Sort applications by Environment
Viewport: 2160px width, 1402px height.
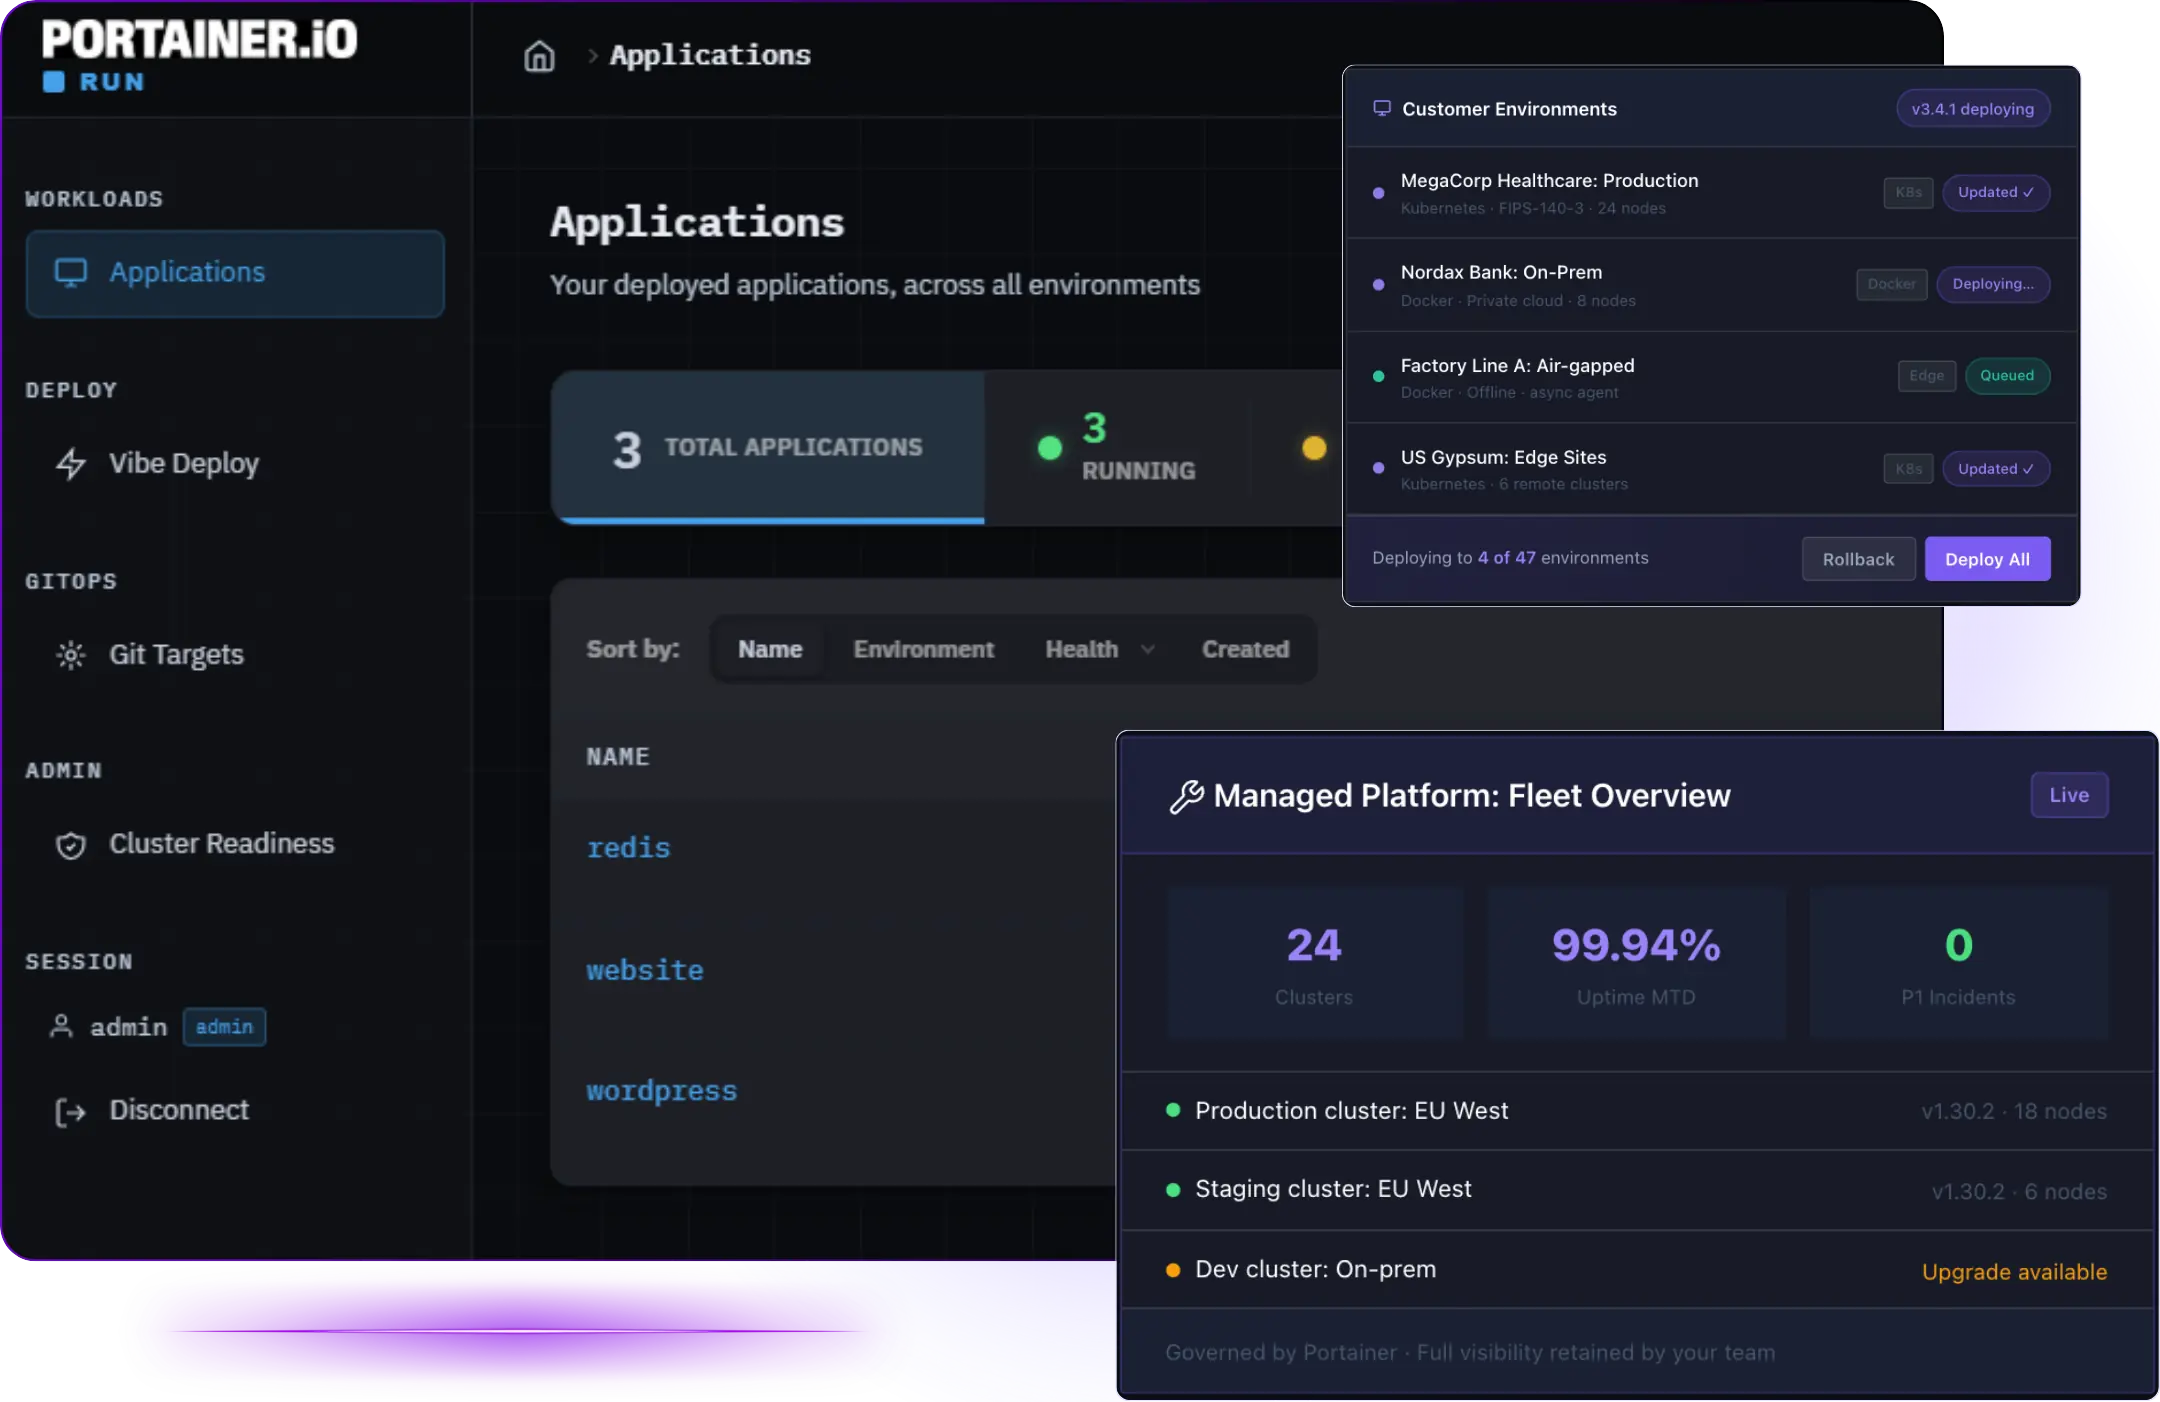[924, 649]
